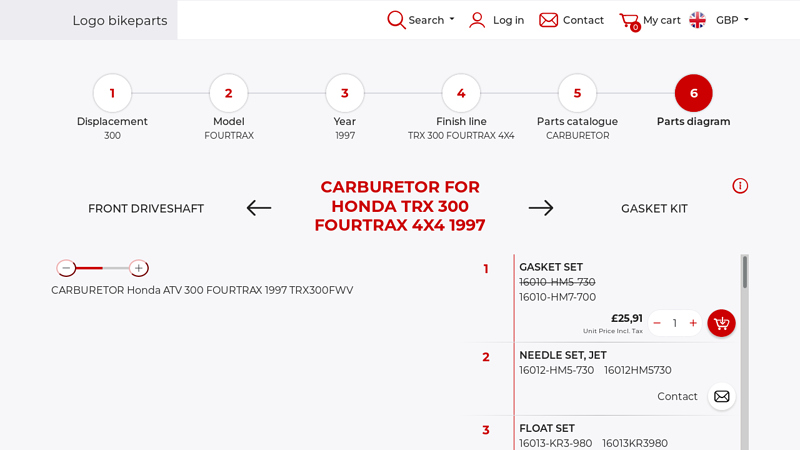Go to next diagram with right arrow
Viewport: 800px width, 450px height.
point(541,208)
